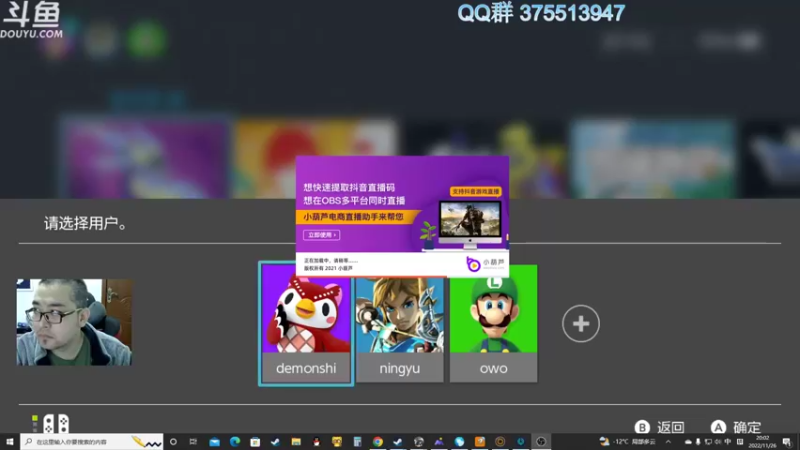This screenshot has width=800, height=450.
Task: Open the orange square app on taskbar
Action: pyautogui.click(x=480, y=442)
